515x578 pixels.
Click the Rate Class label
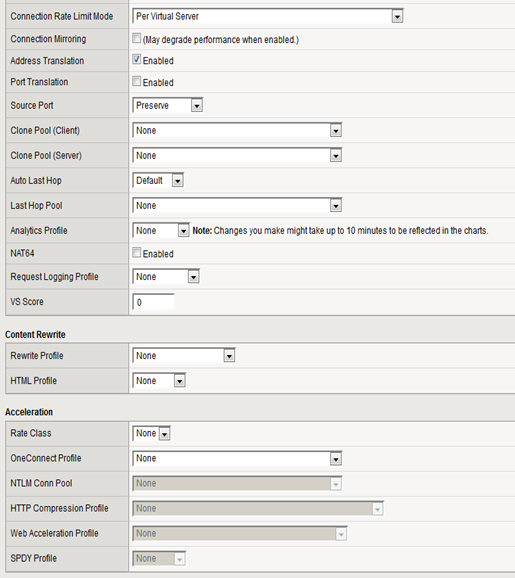pos(31,433)
